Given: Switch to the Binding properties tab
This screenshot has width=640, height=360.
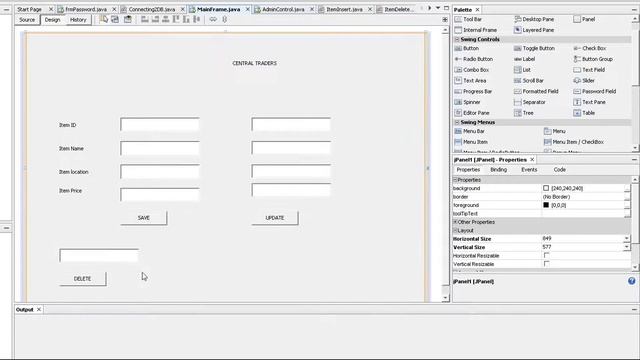Looking at the screenshot, I should [x=498, y=169].
